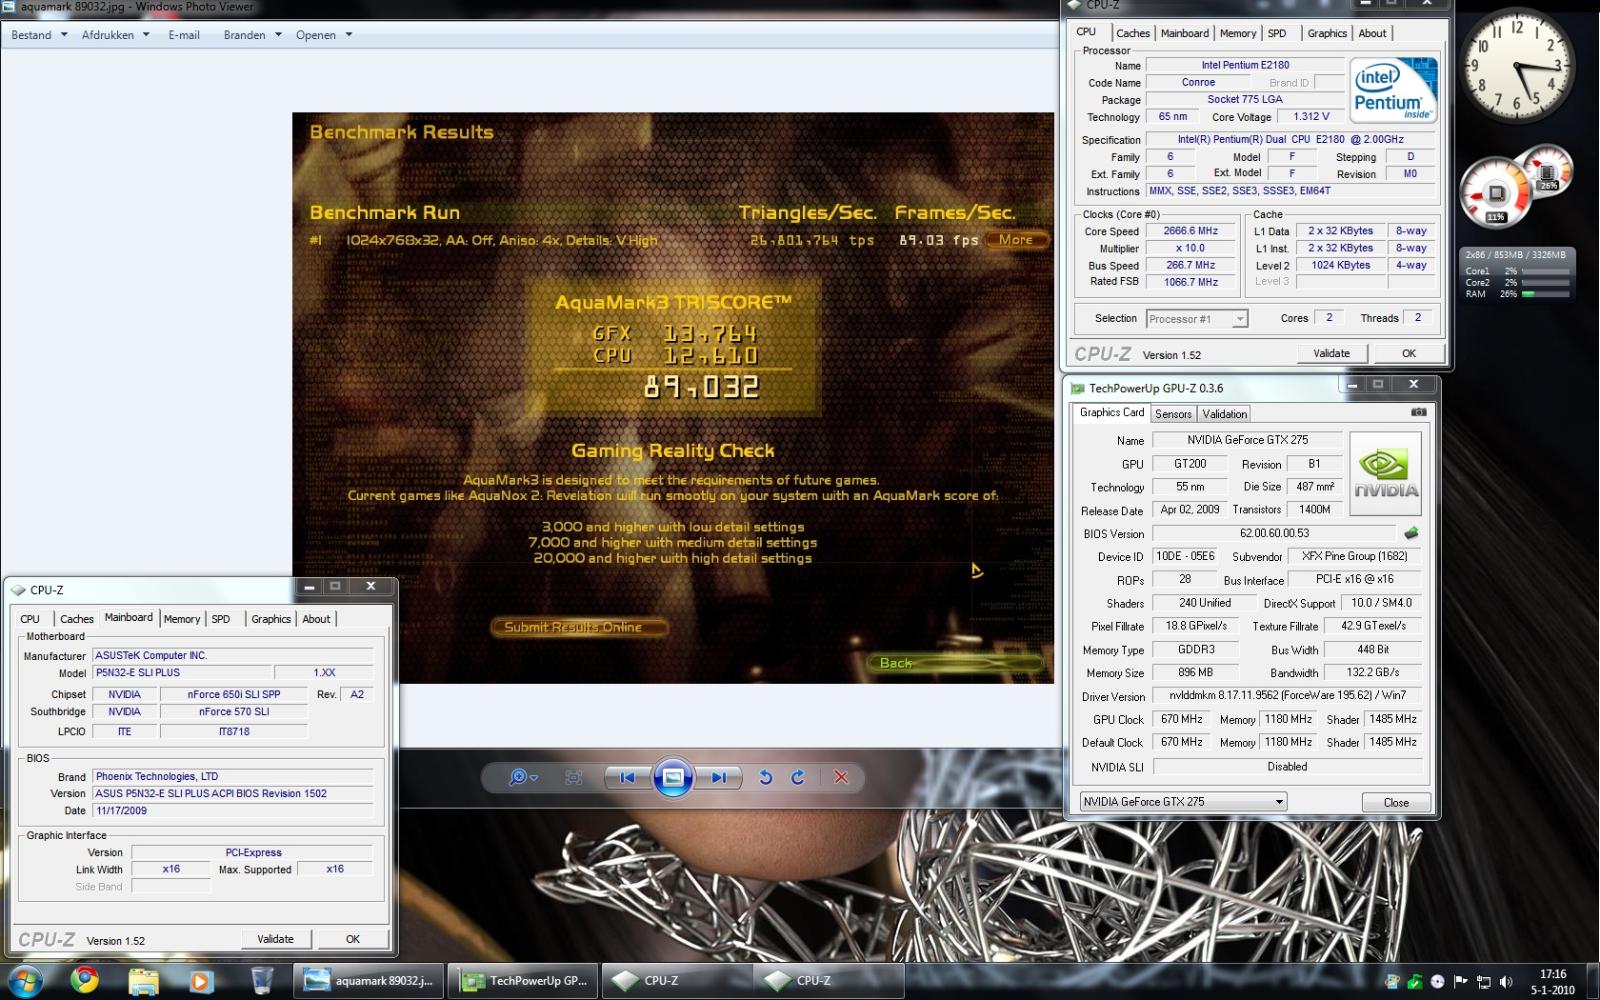Screen dimensions: 1600x1000
Task: Open Graphics tab in top CPU-Z window
Action: tap(1327, 33)
